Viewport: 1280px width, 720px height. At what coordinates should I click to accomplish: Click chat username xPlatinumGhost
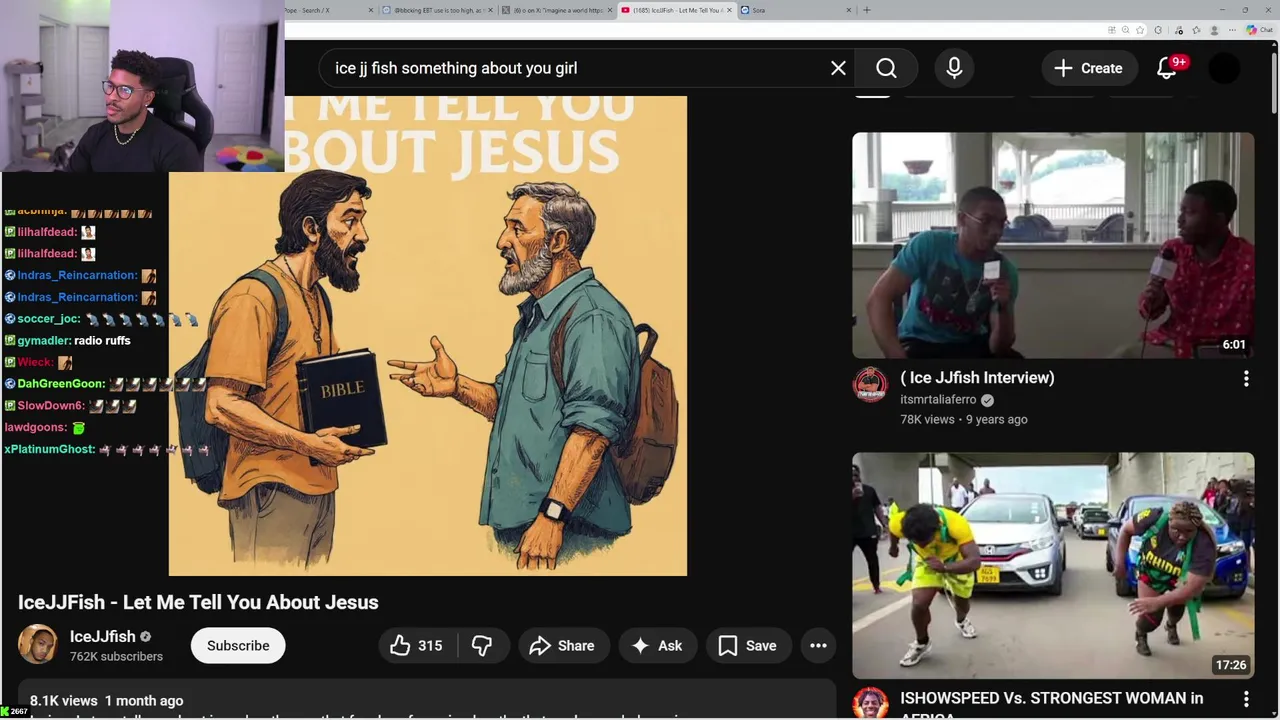point(50,450)
